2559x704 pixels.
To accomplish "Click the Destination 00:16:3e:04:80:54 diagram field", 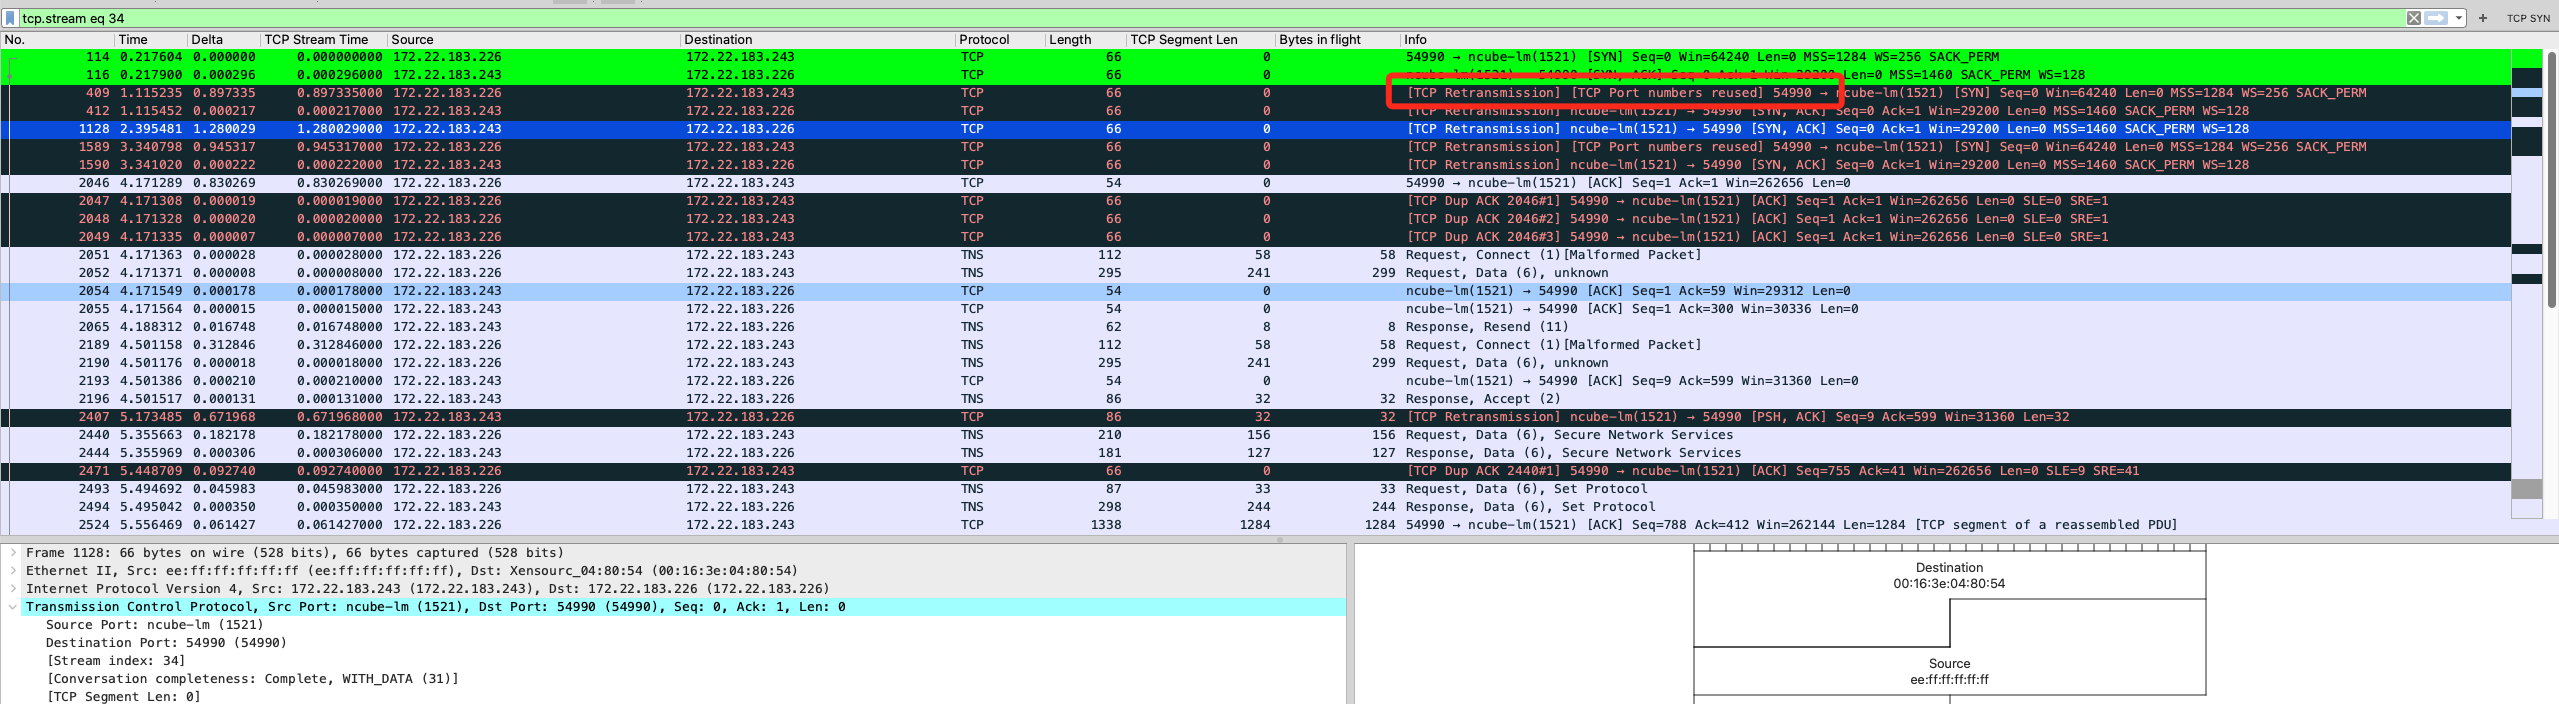I will (1949, 575).
